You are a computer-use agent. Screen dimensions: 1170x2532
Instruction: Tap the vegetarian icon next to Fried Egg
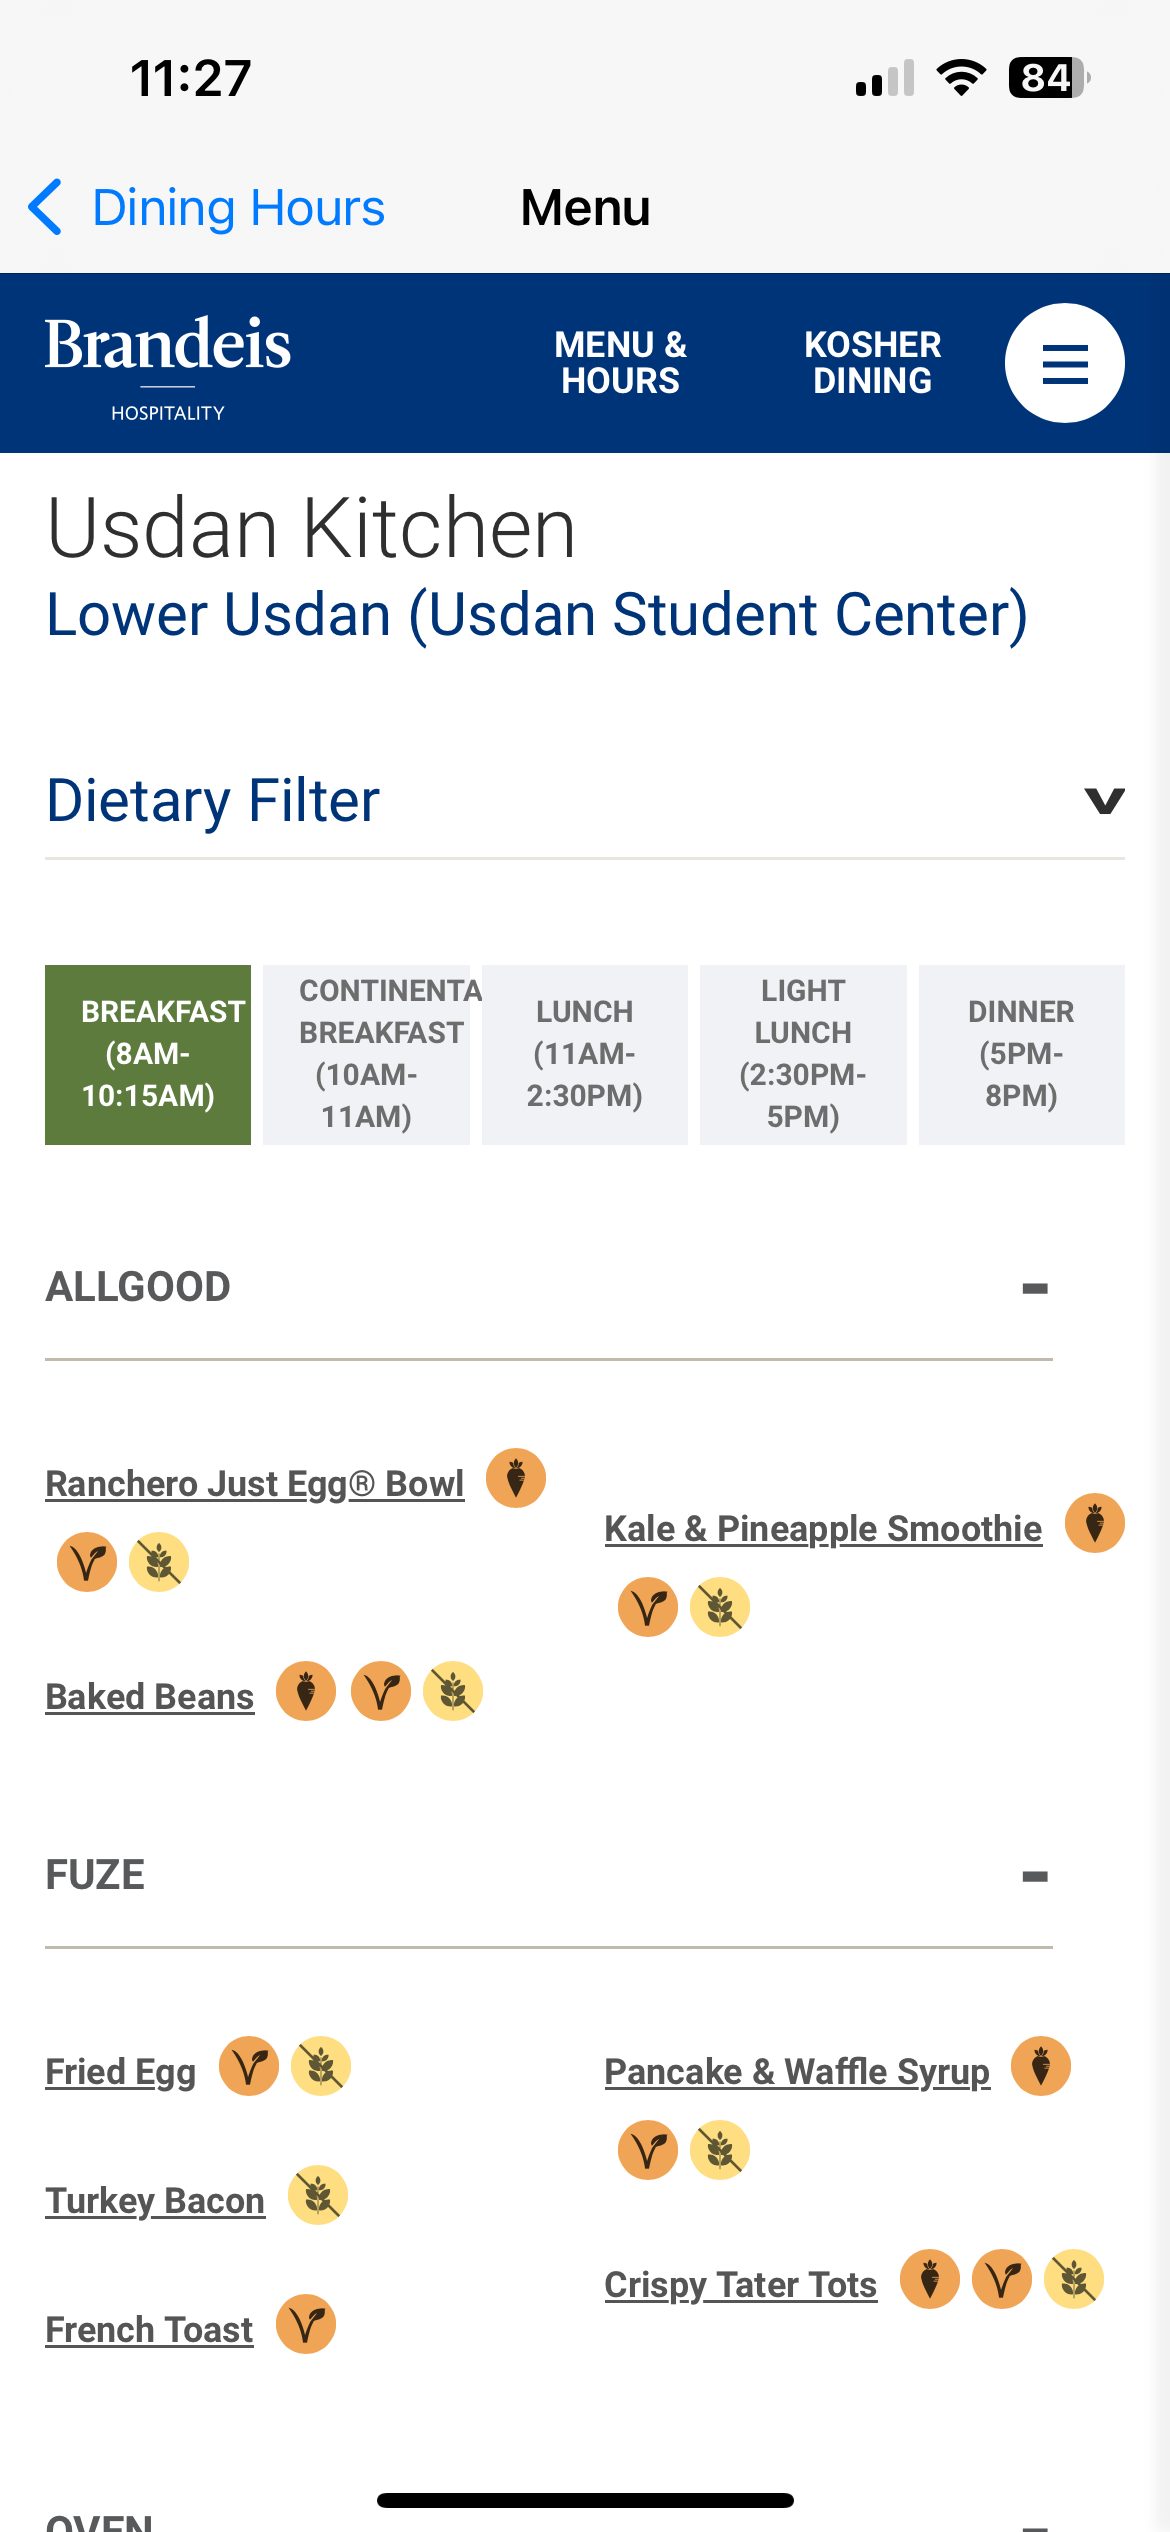coord(249,2066)
